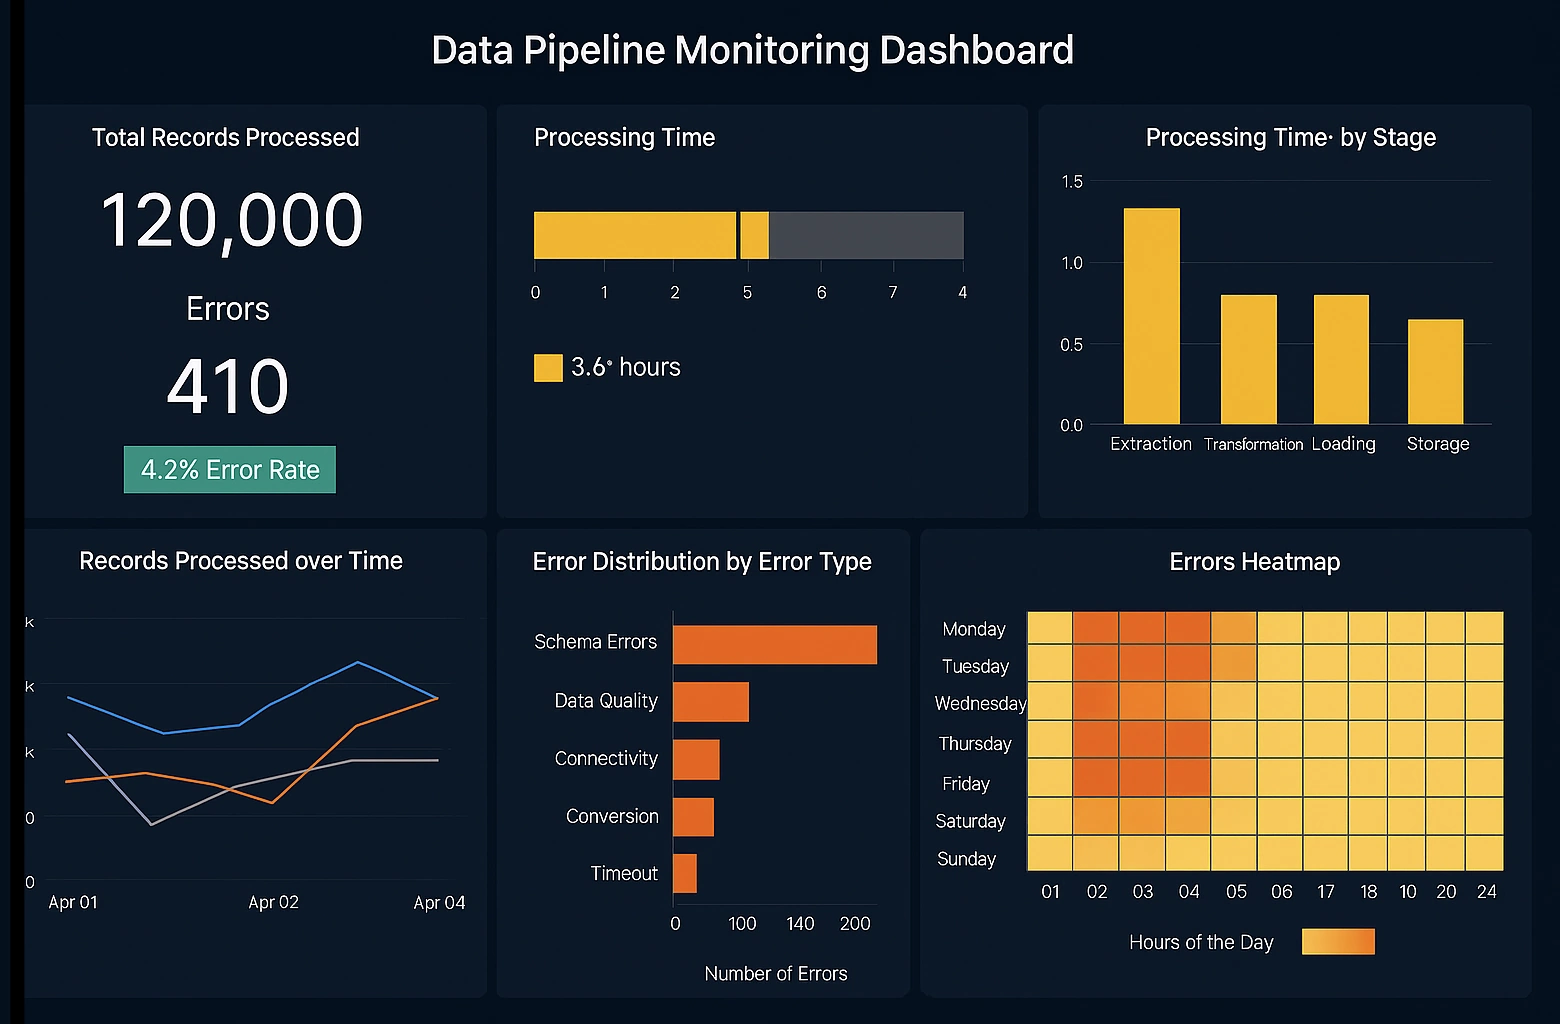Viewport: 1560px width, 1024px height.
Task: Click the Timeout error bar
Action: tap(684, 873)
